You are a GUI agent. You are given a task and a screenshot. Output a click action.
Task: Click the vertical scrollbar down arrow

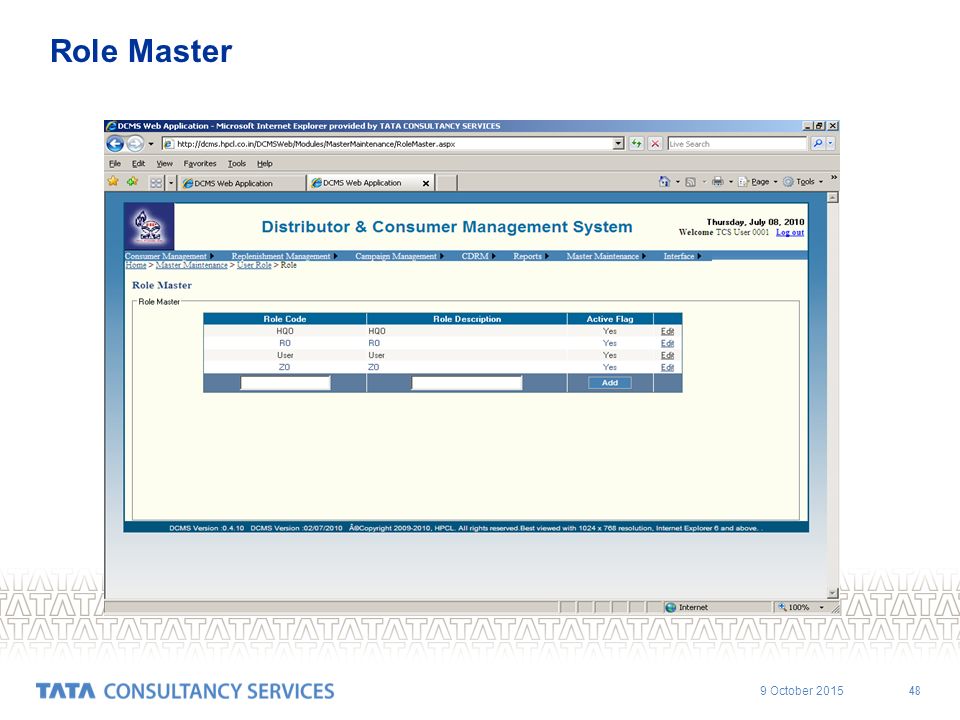(x=833, y=593)
